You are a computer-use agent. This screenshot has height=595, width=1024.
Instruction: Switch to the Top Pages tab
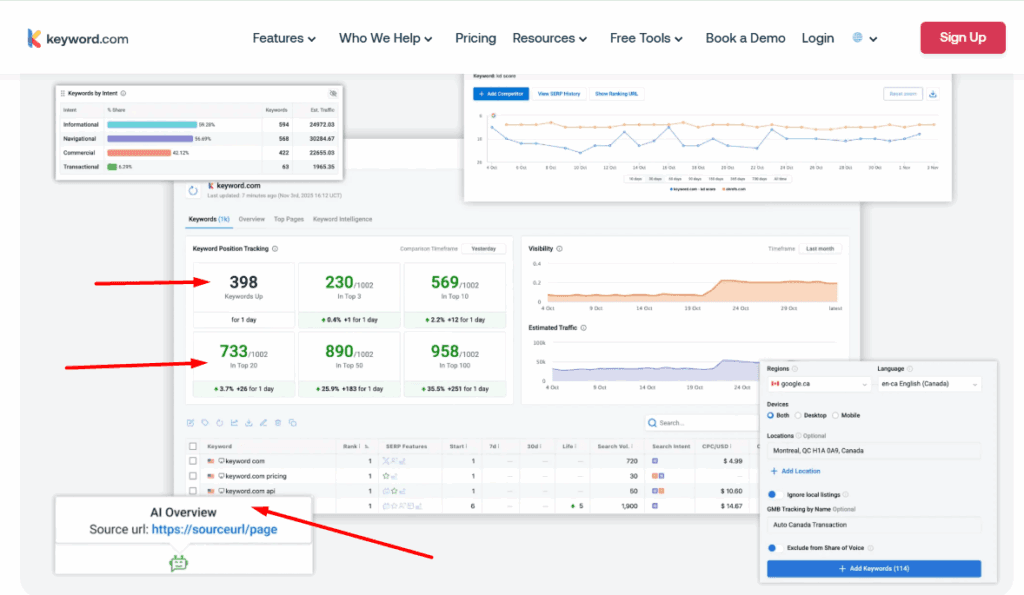click(x=288, y=218)
